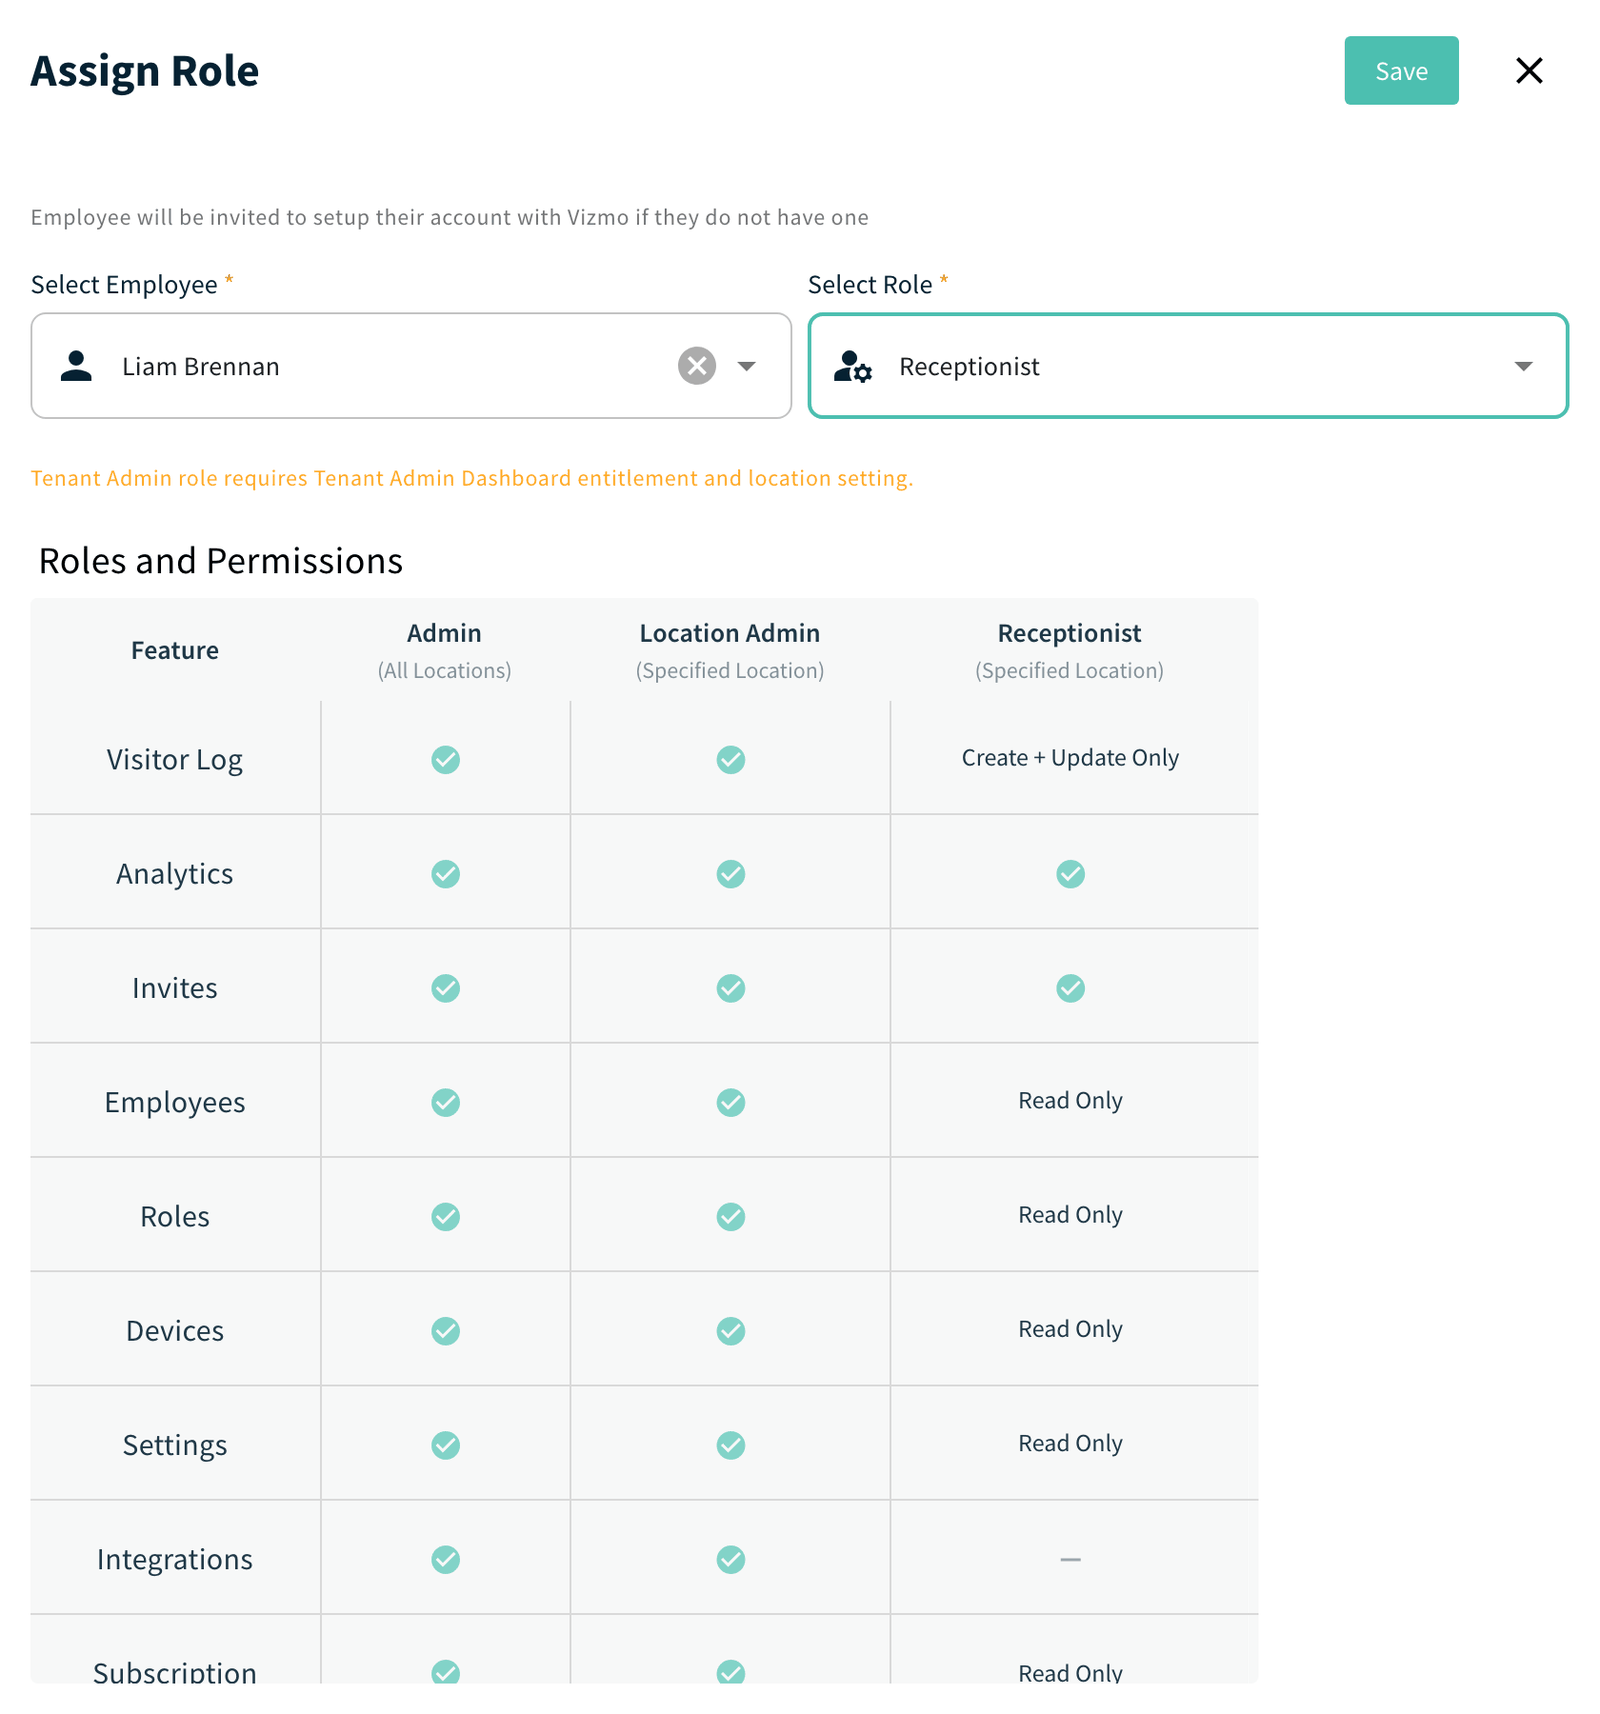Click 'Read Only' in Settings row
This screenshot has height=1714, width=1600.
click(x=1070, y=1443)
